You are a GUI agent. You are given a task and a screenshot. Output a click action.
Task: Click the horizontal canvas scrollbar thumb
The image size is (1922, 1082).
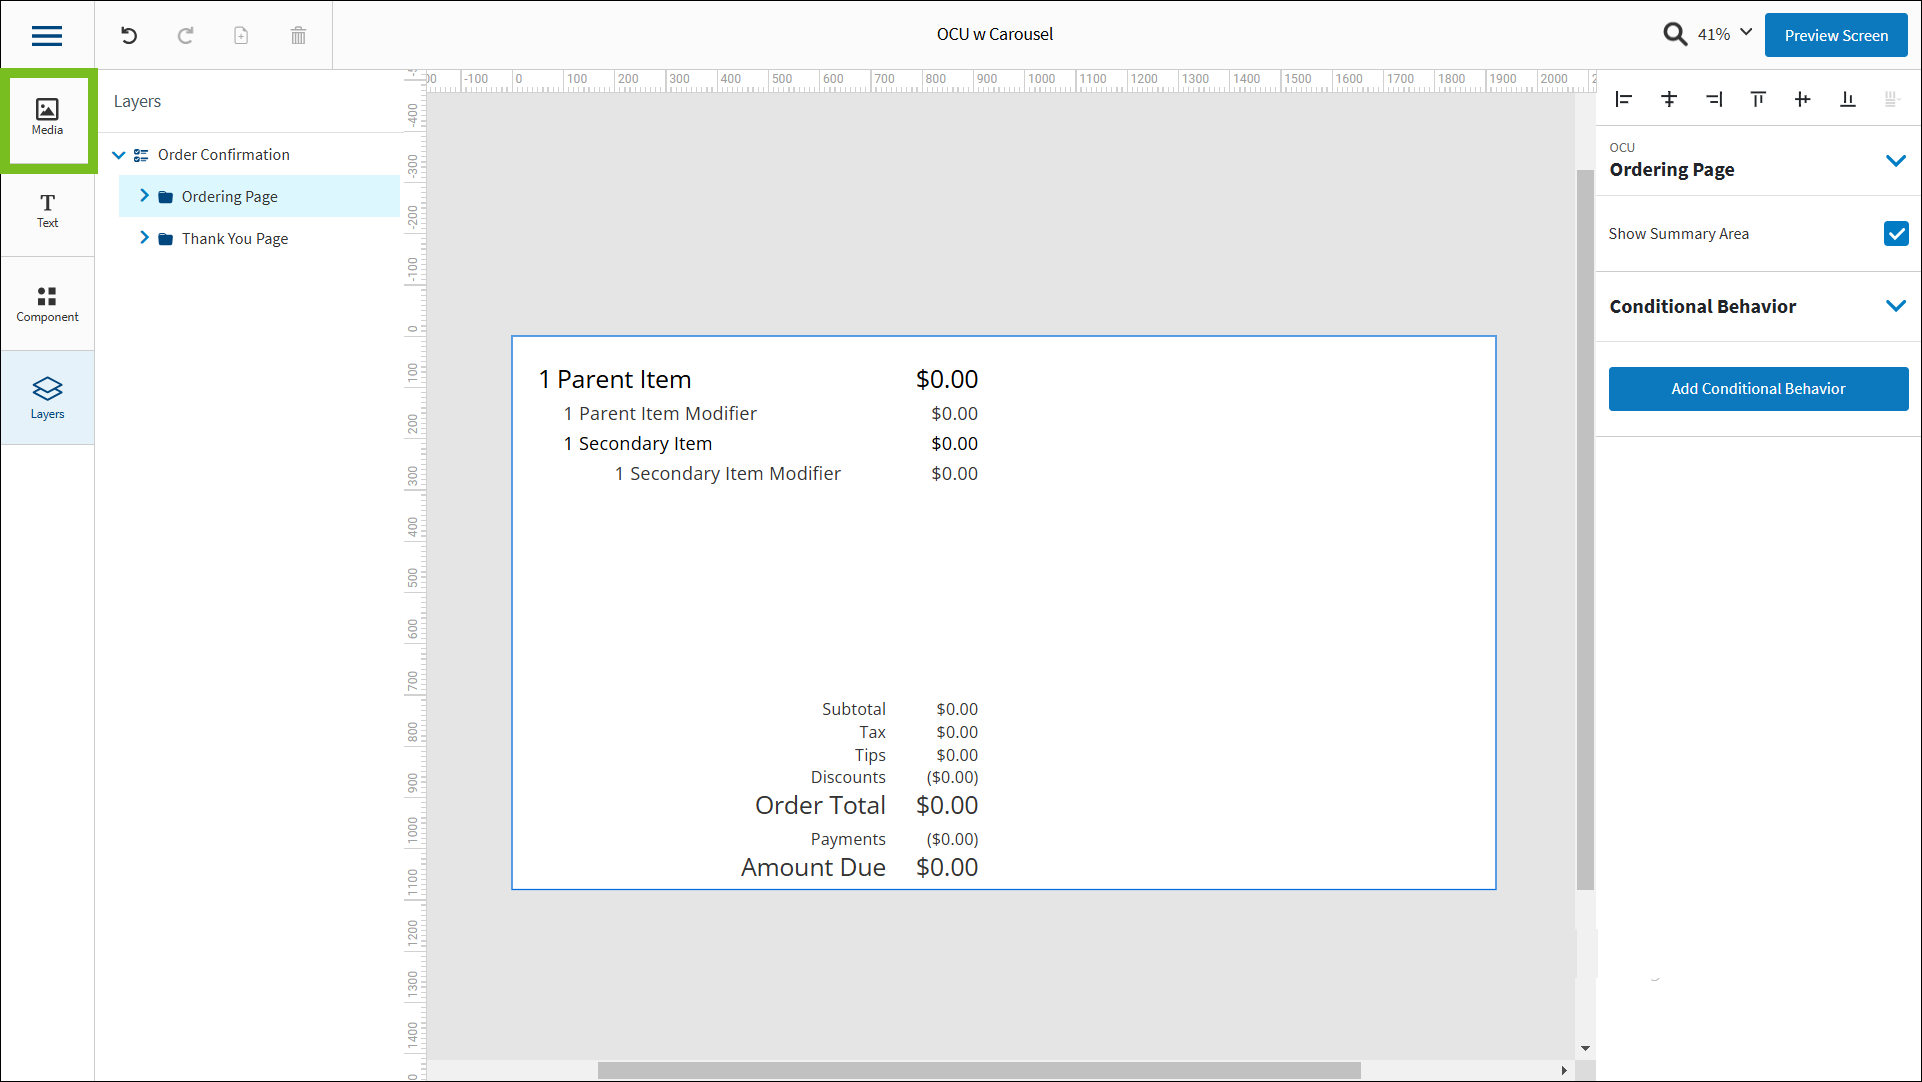(978, 1070)
